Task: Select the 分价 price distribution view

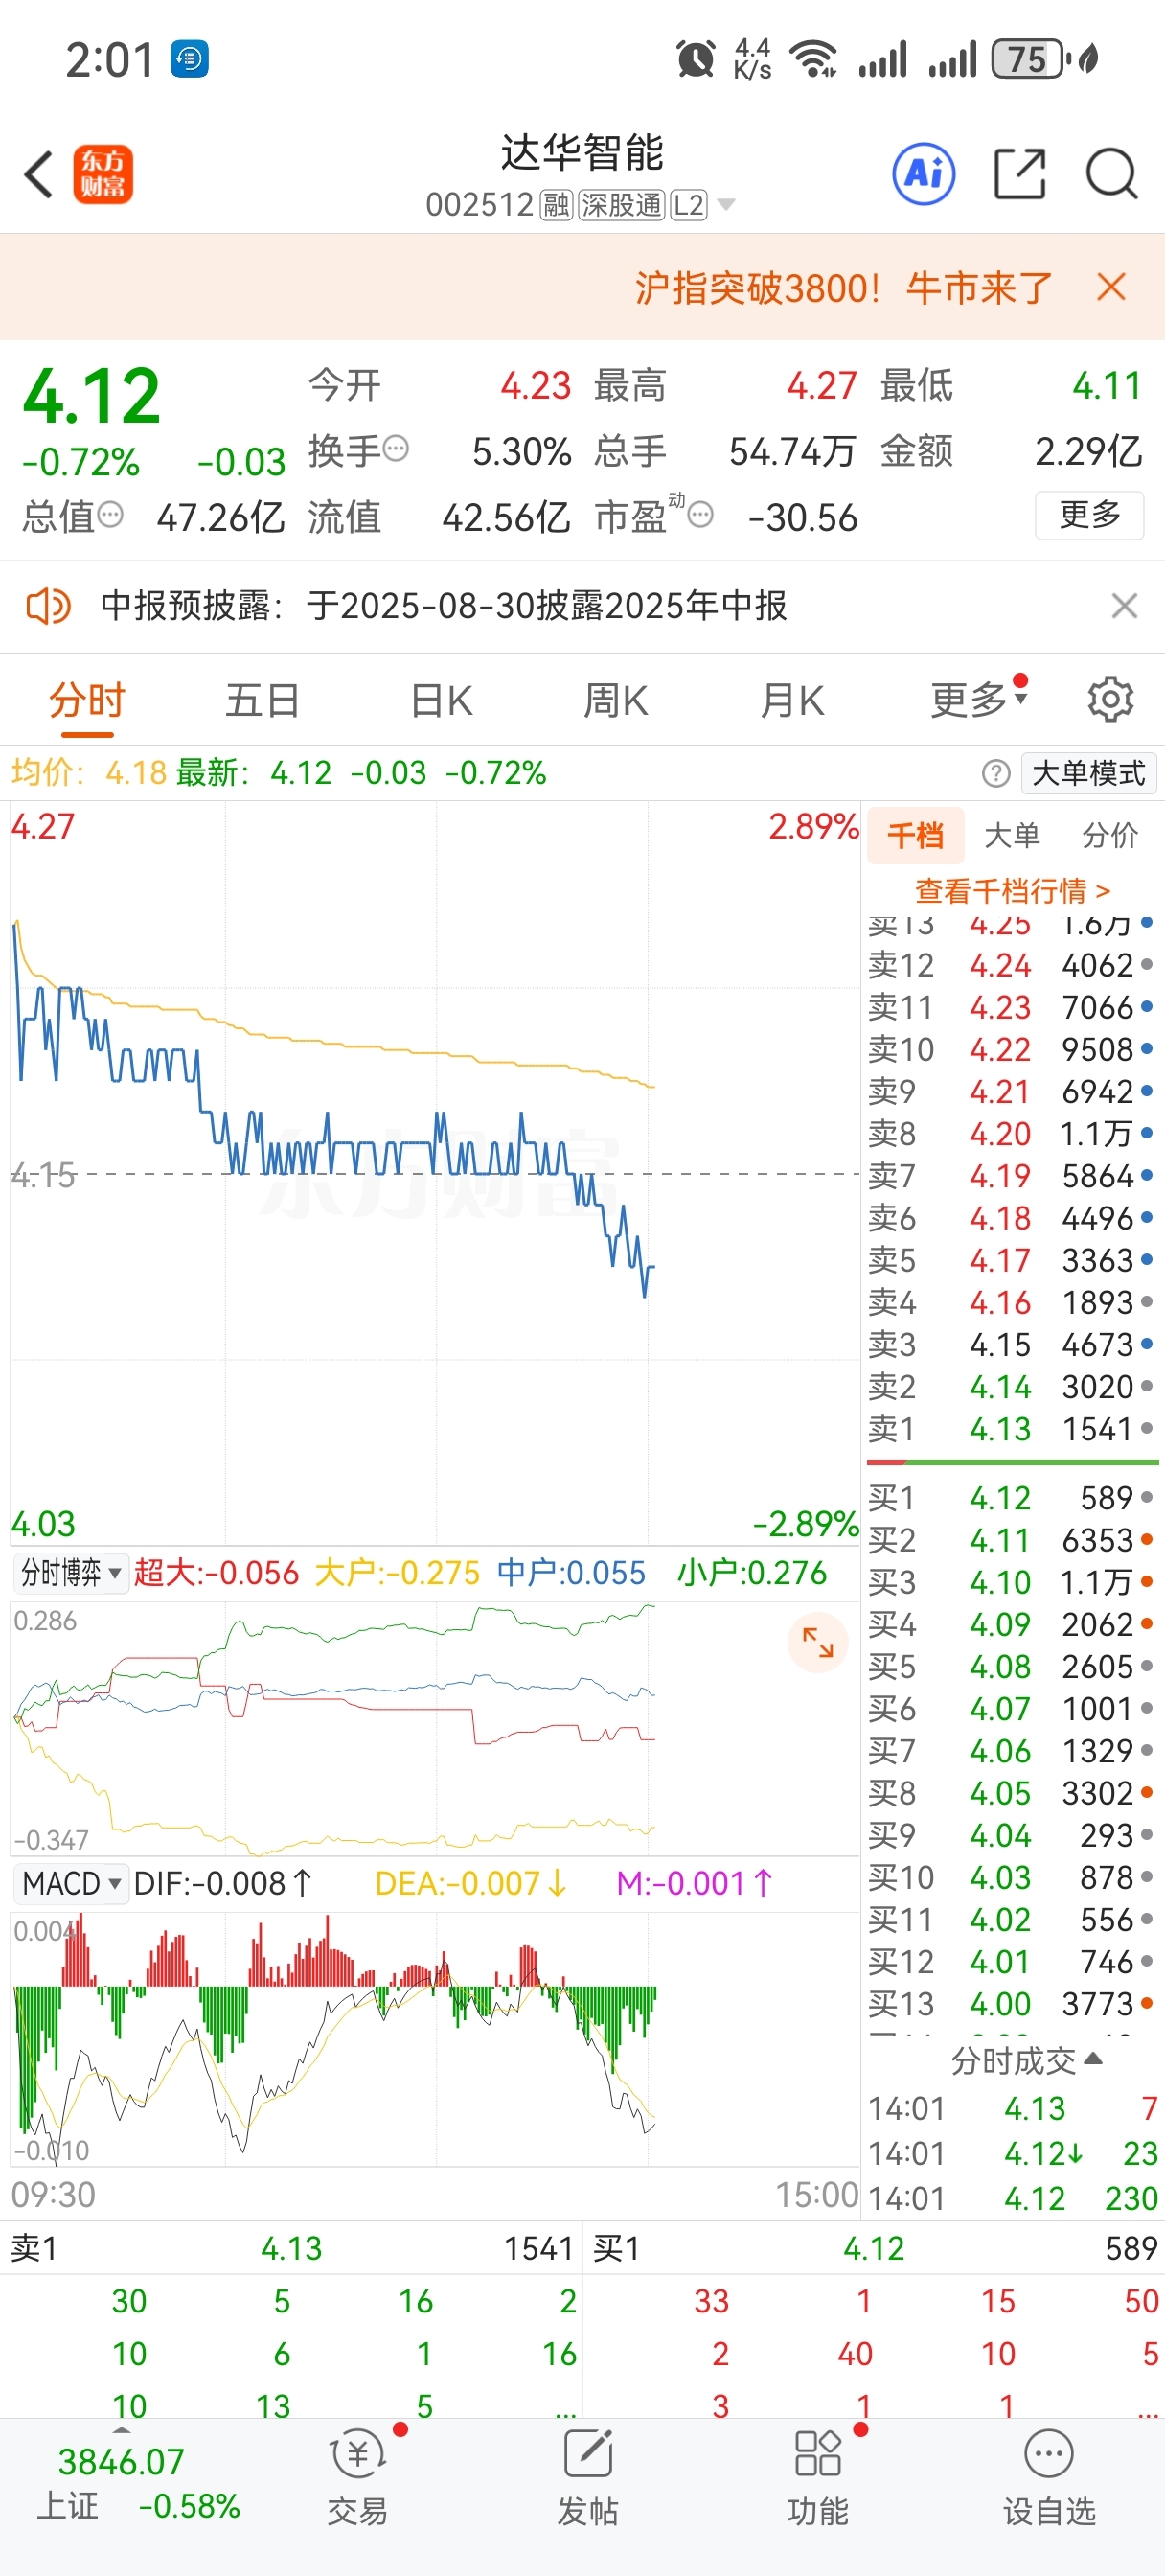Action: pos(1110,835)
